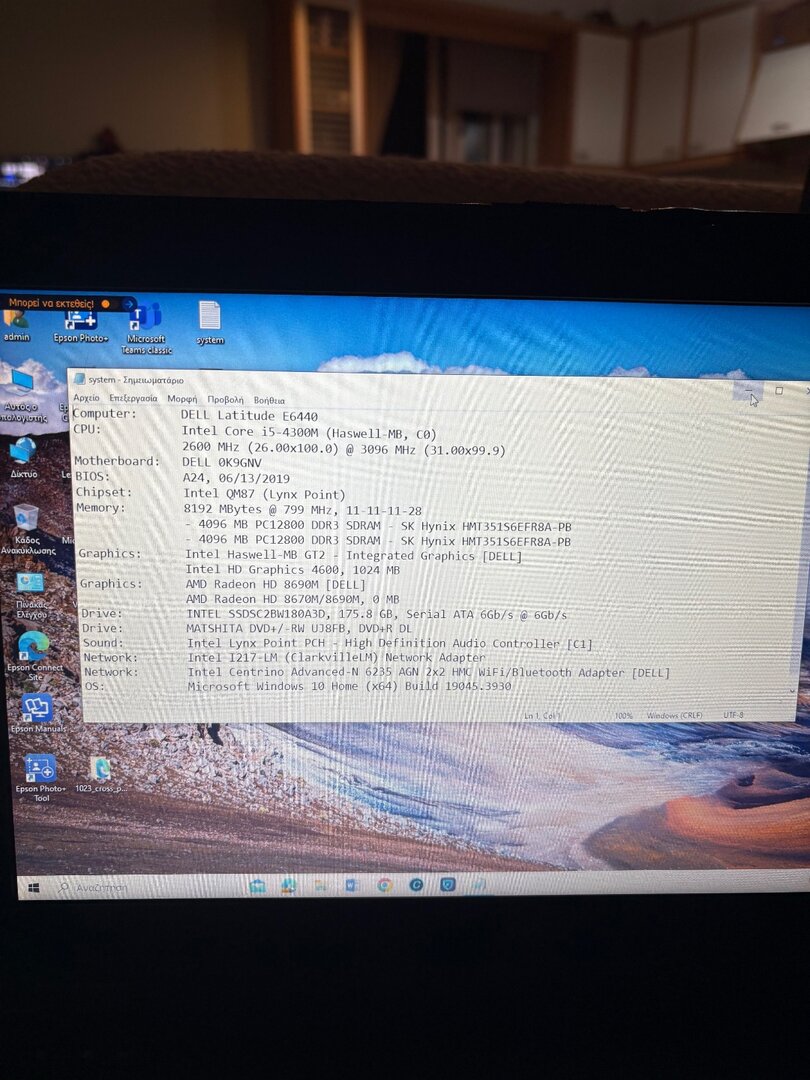Click the 'Intel QM87 (Lynx Point)' text

pos(264,494)
